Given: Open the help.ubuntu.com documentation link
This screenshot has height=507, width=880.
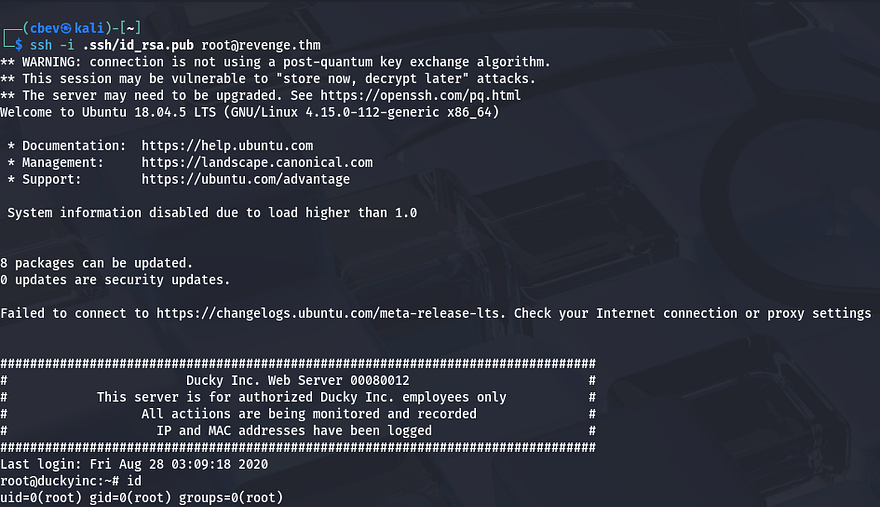Looking at the screenshot, I should (227, 146).
